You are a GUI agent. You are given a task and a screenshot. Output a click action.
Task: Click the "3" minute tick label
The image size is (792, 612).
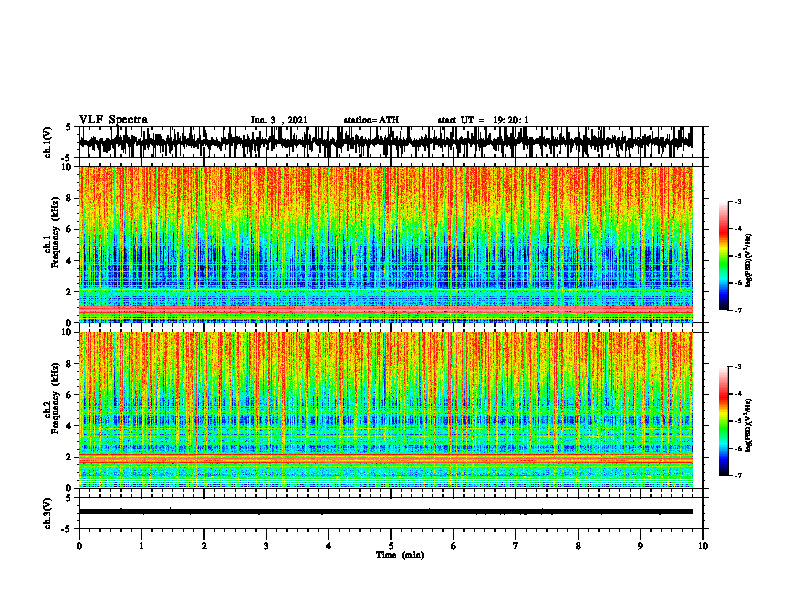click(266, 546)
